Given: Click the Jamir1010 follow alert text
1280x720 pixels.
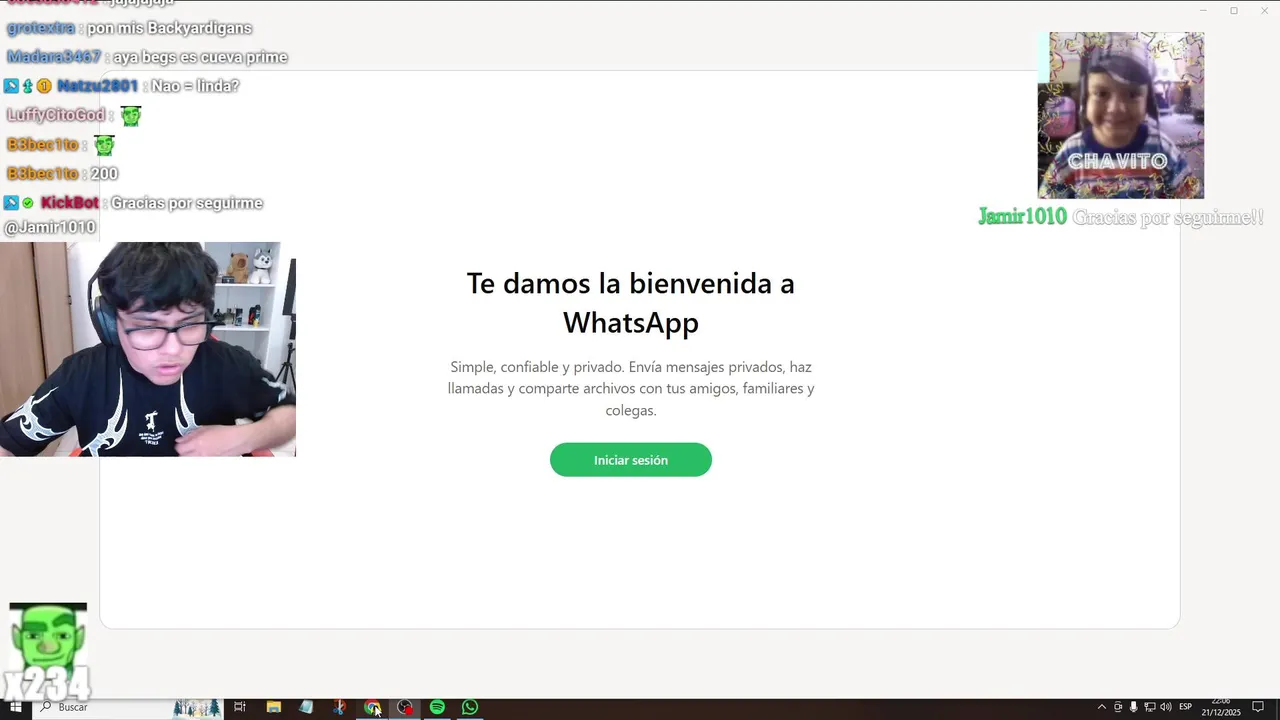Looking at the screenshot, I should coord(1121,217).
